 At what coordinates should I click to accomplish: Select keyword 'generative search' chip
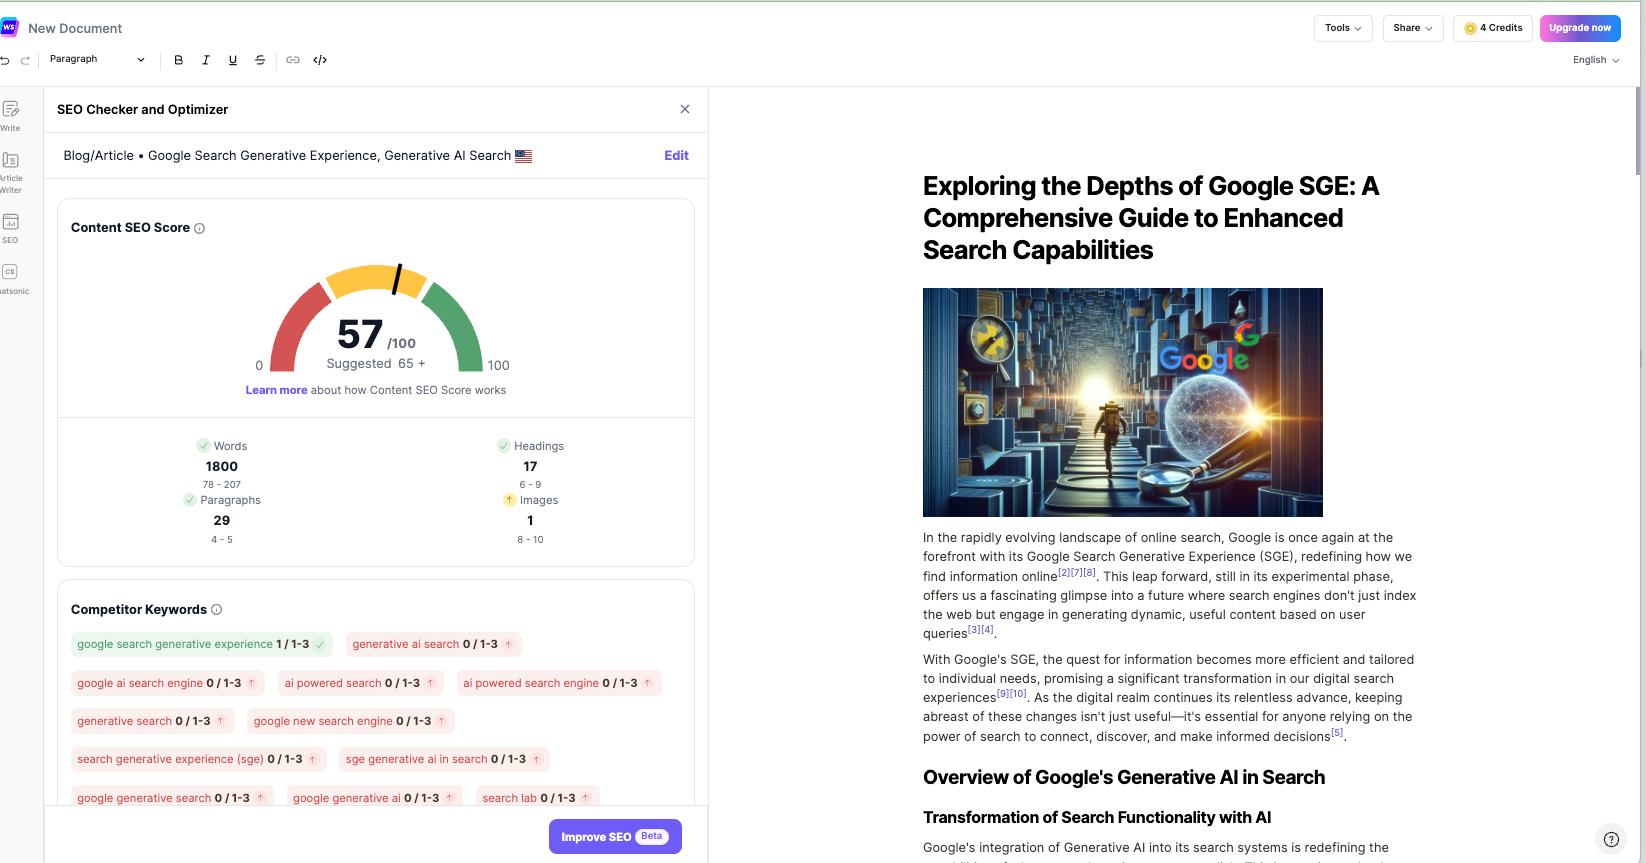[152, 721]
